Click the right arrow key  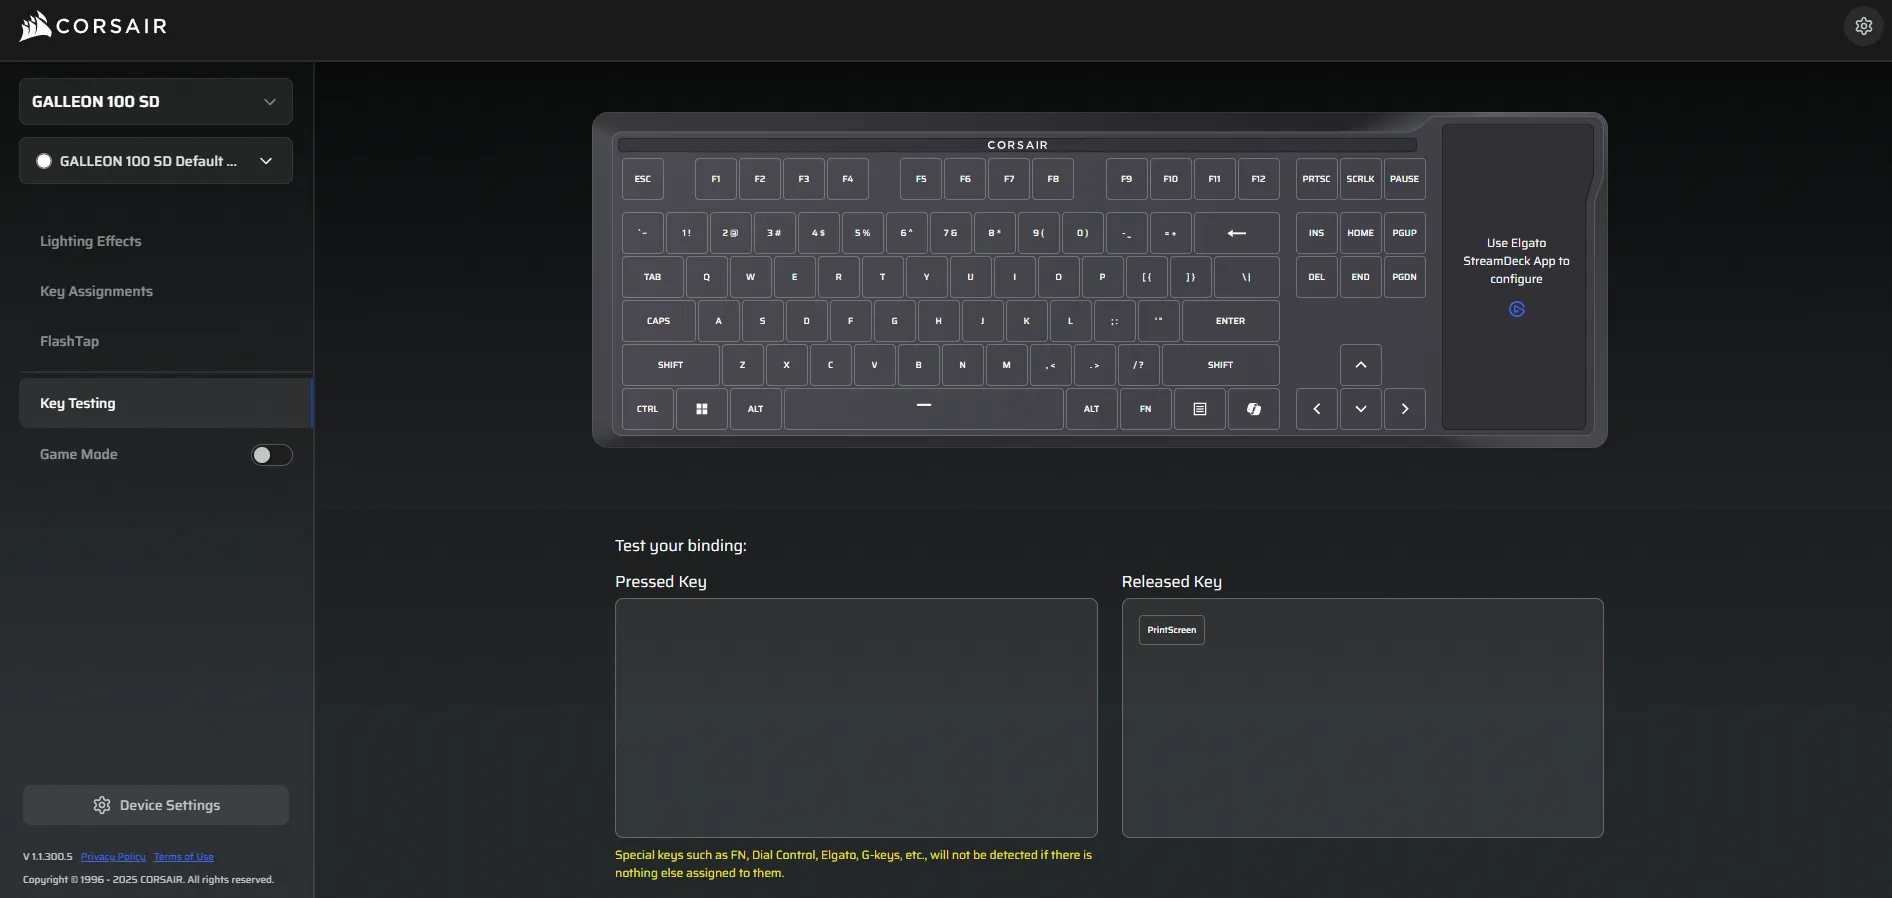pyautogui.click(x=1405, y=409)
